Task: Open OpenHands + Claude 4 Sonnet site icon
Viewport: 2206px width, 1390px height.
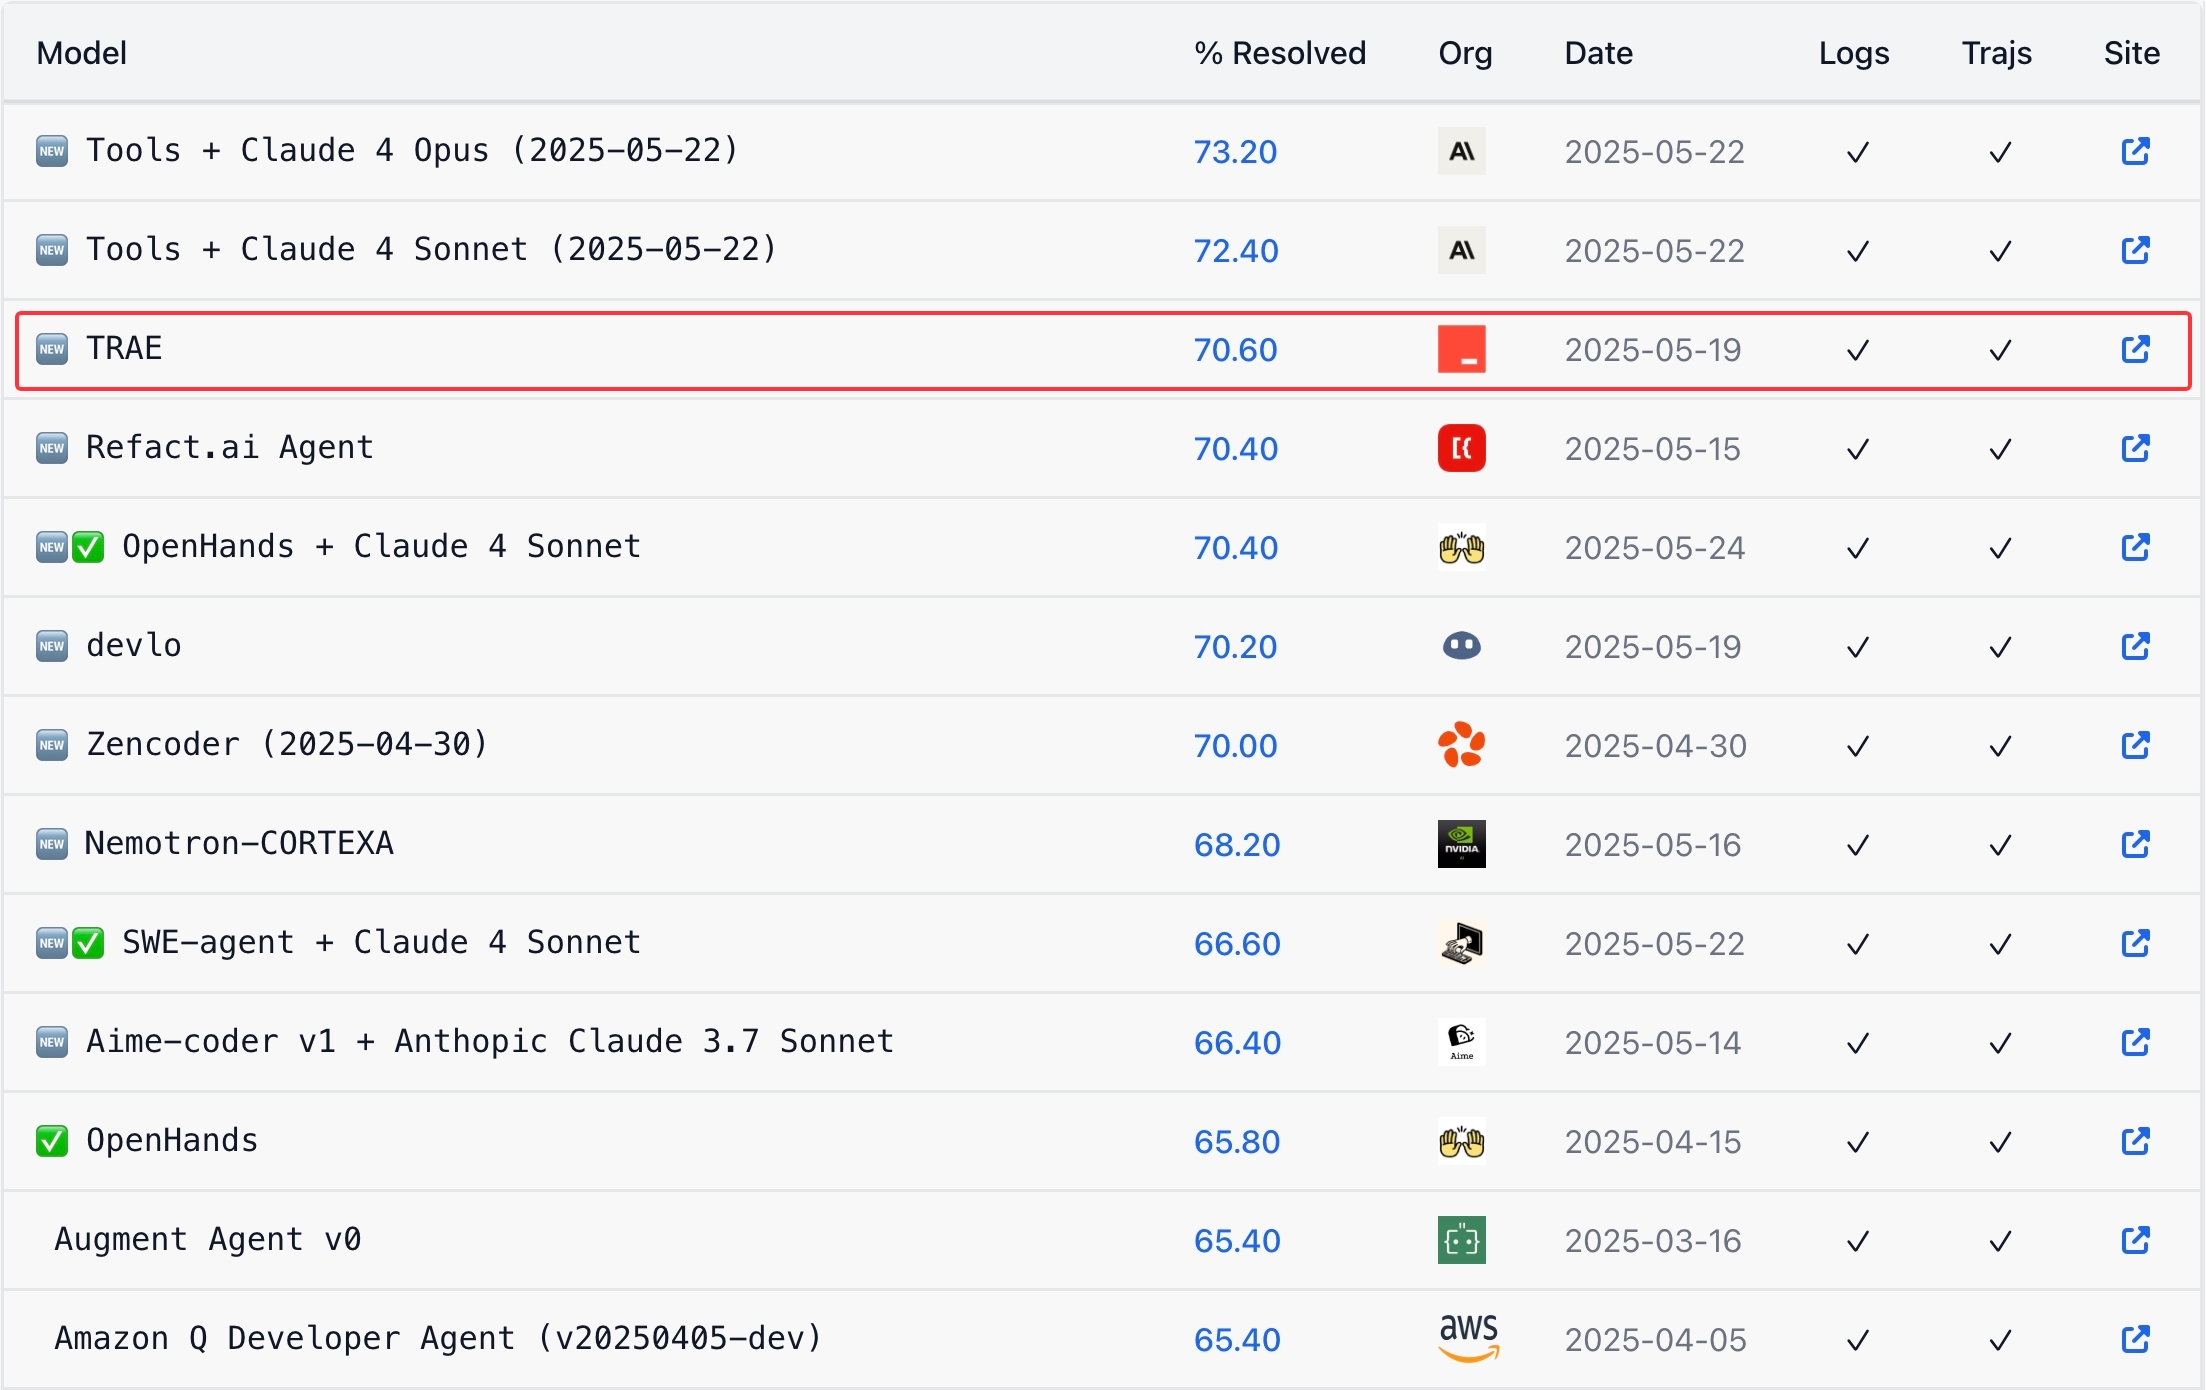Action: point(2135,547)
